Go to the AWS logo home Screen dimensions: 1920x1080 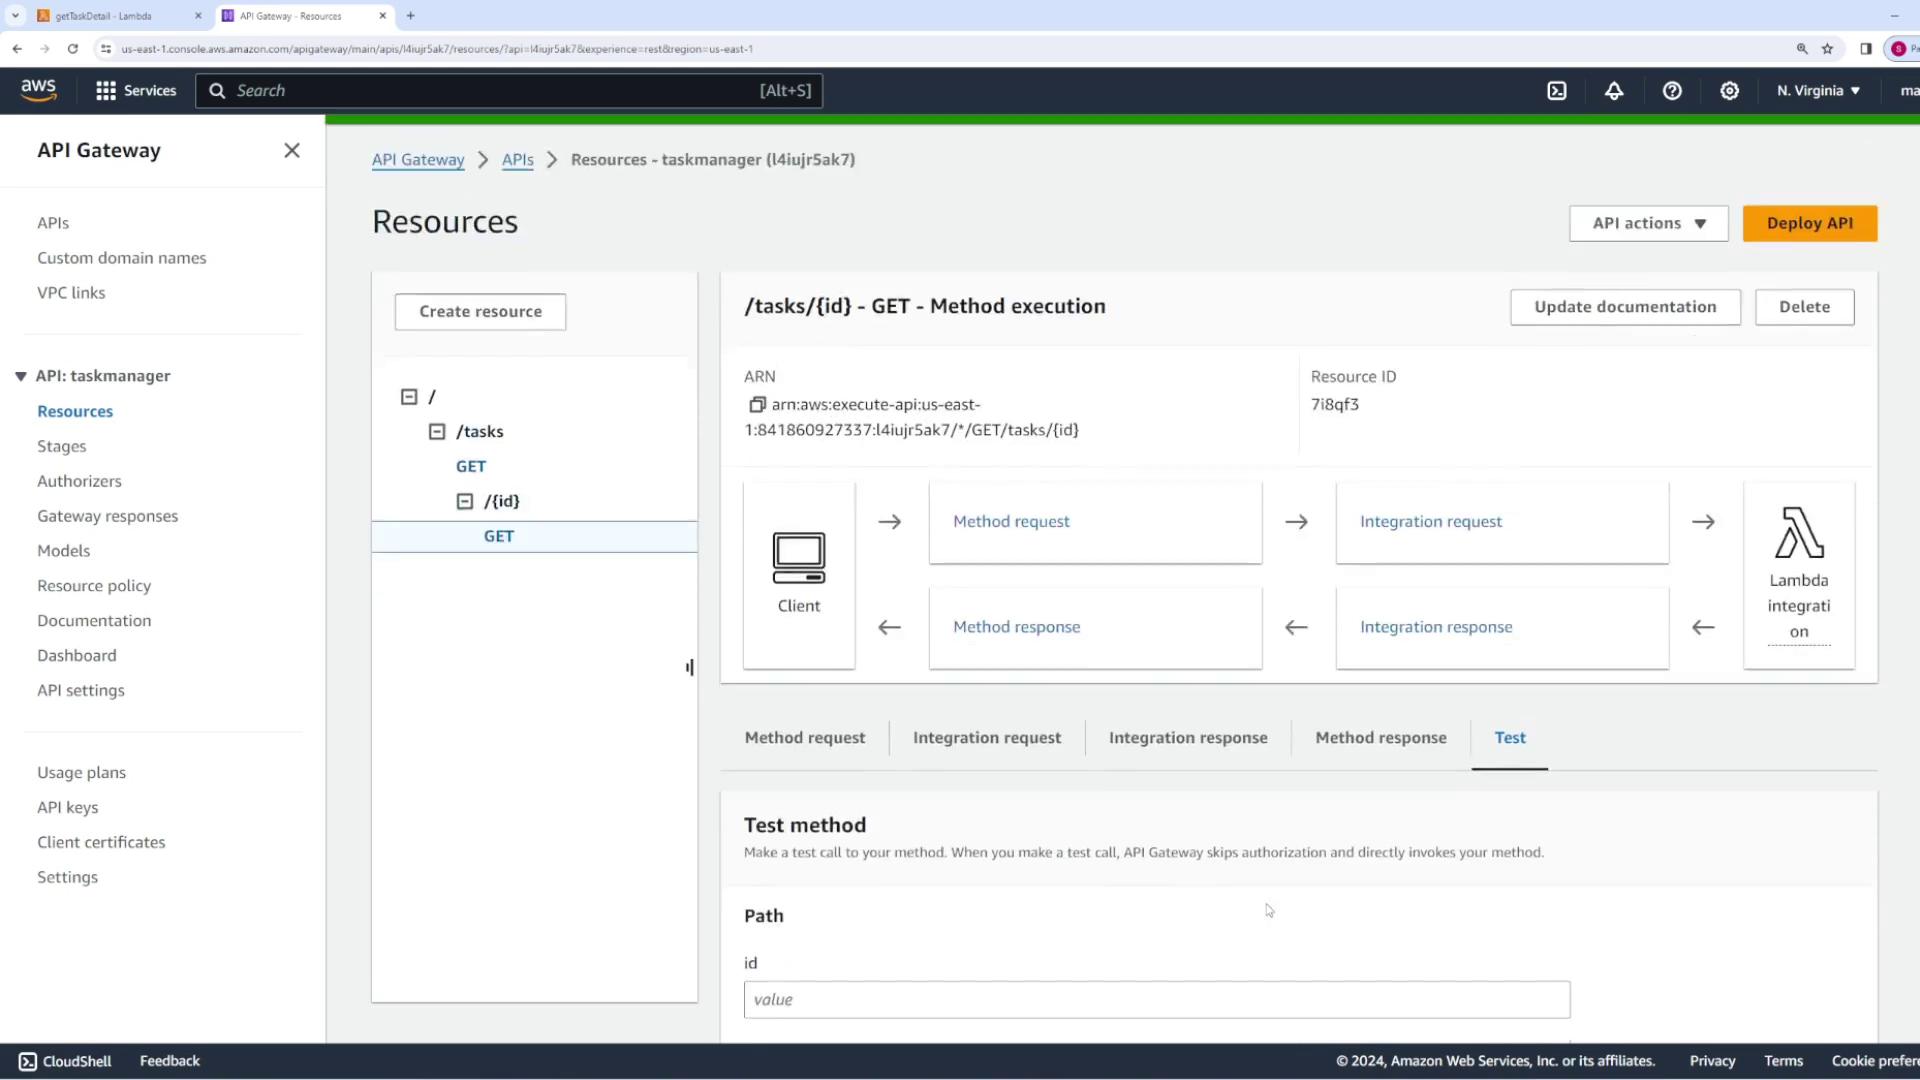[39, 90]
